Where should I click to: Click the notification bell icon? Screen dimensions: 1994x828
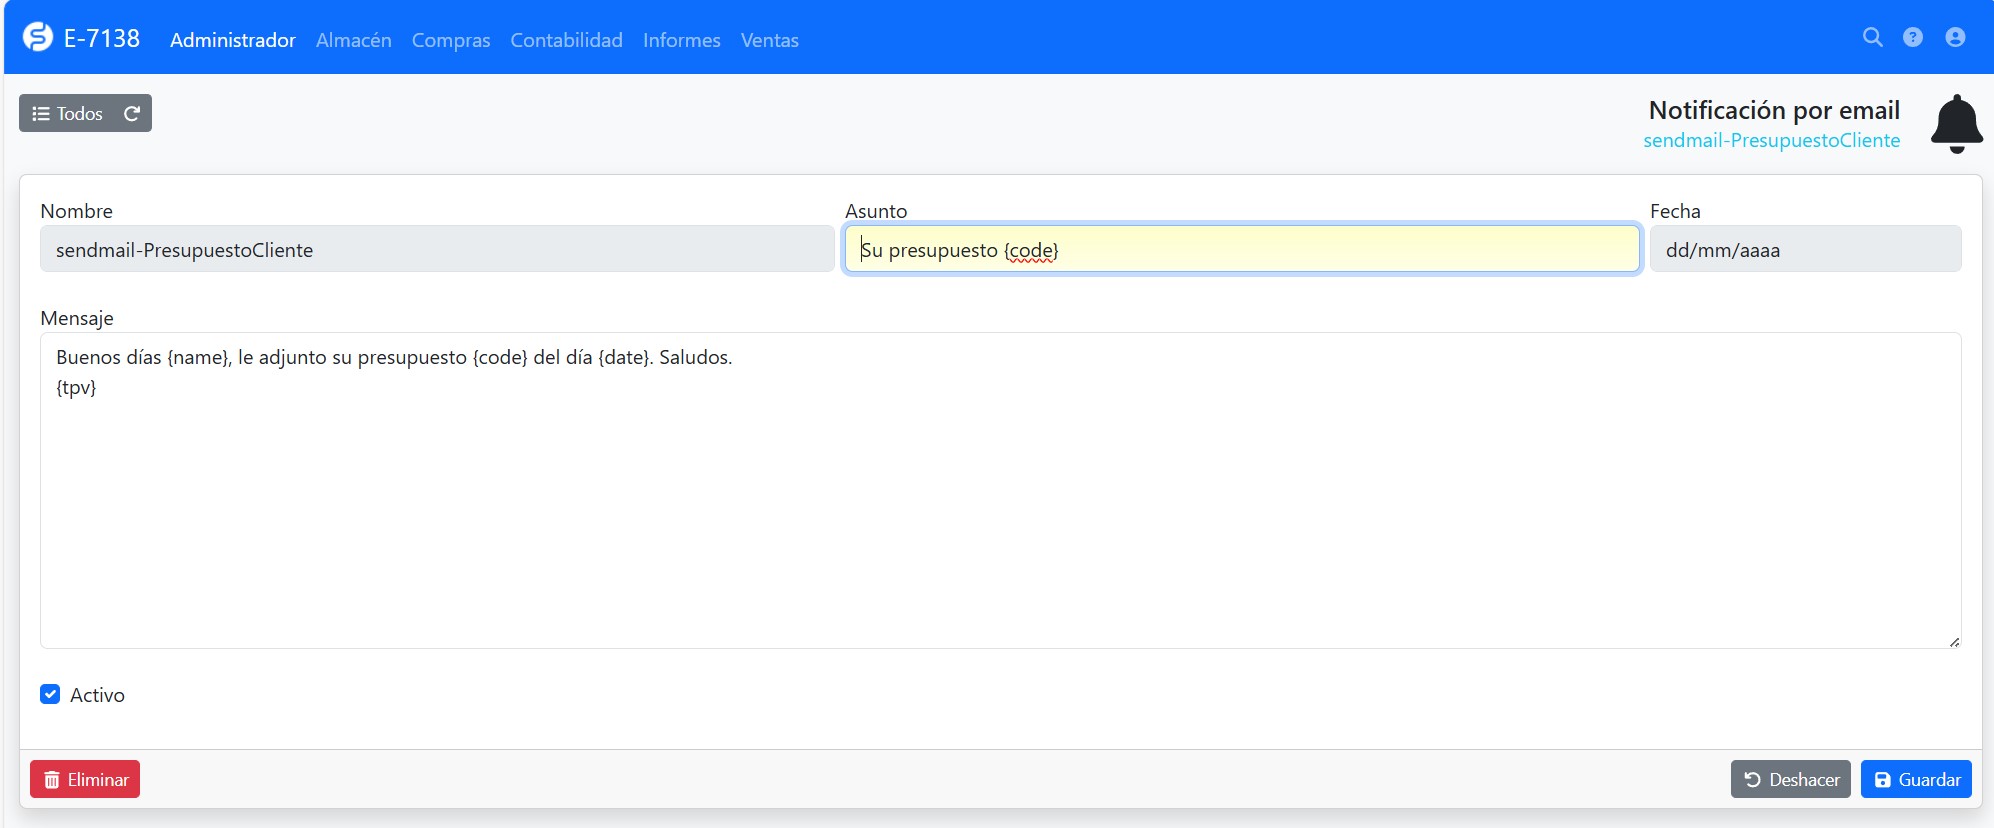pyautogui.click(x=1956, y=124)
